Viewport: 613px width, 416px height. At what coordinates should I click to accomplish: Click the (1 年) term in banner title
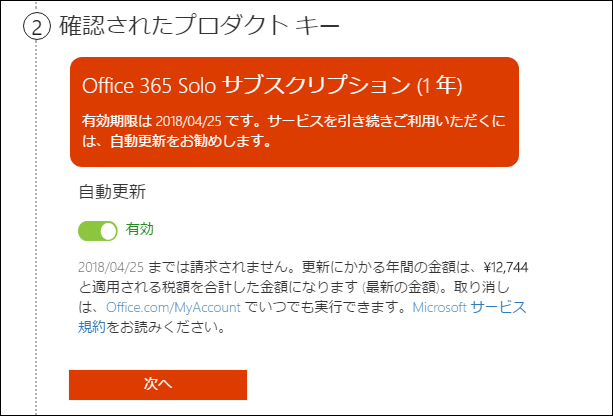click(x=439, y=86)
